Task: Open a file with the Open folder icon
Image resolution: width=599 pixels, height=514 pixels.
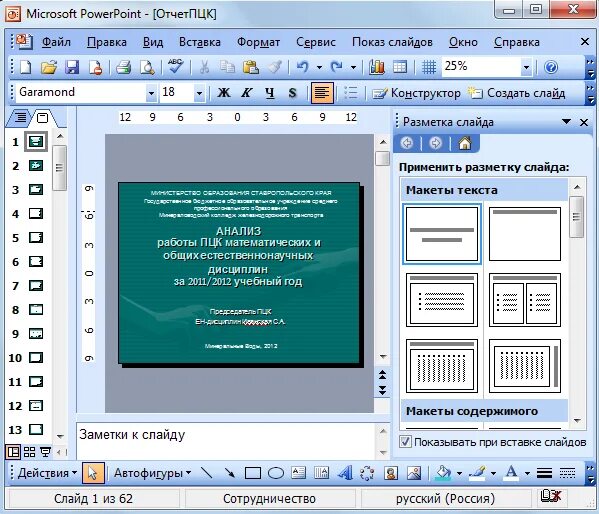Action: click(x=49, y=67)
